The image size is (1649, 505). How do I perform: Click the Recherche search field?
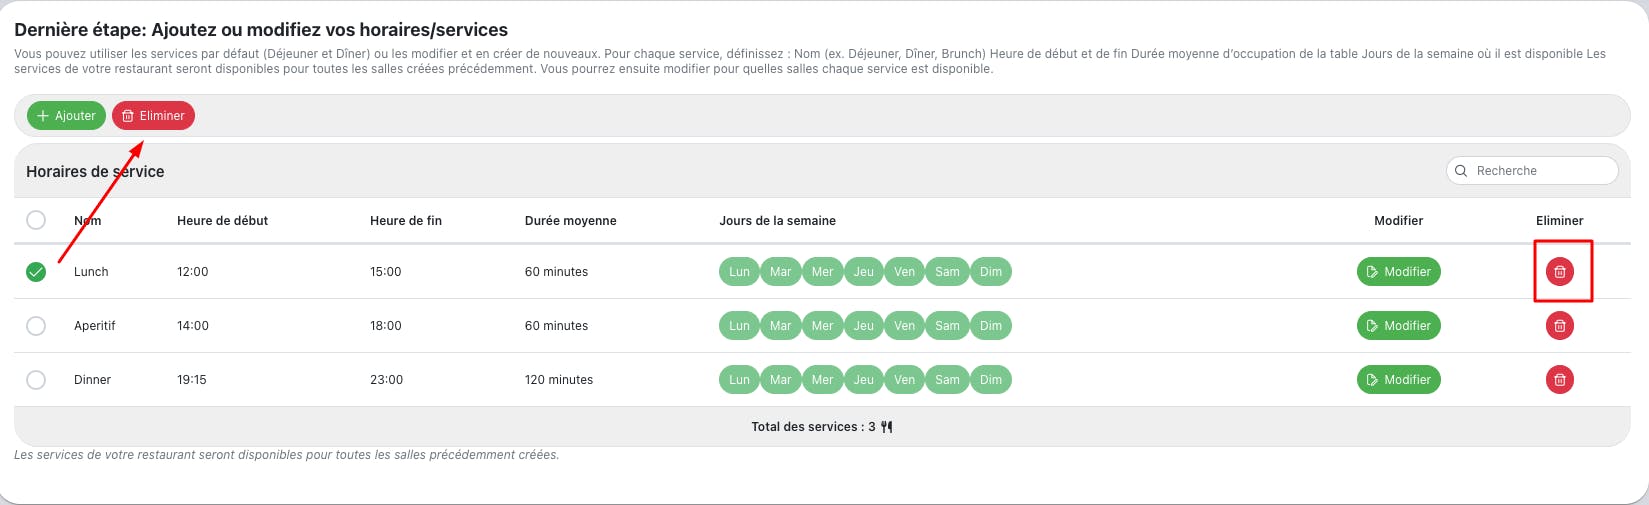[1540, 171]
